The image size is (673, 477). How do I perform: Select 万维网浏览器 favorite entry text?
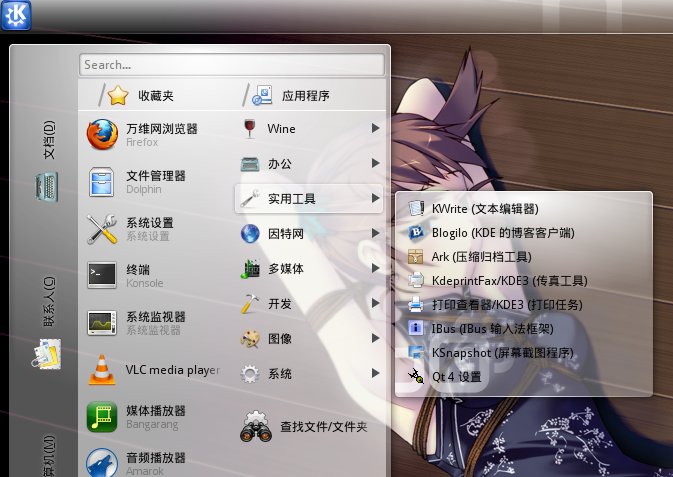coord(162,128)
